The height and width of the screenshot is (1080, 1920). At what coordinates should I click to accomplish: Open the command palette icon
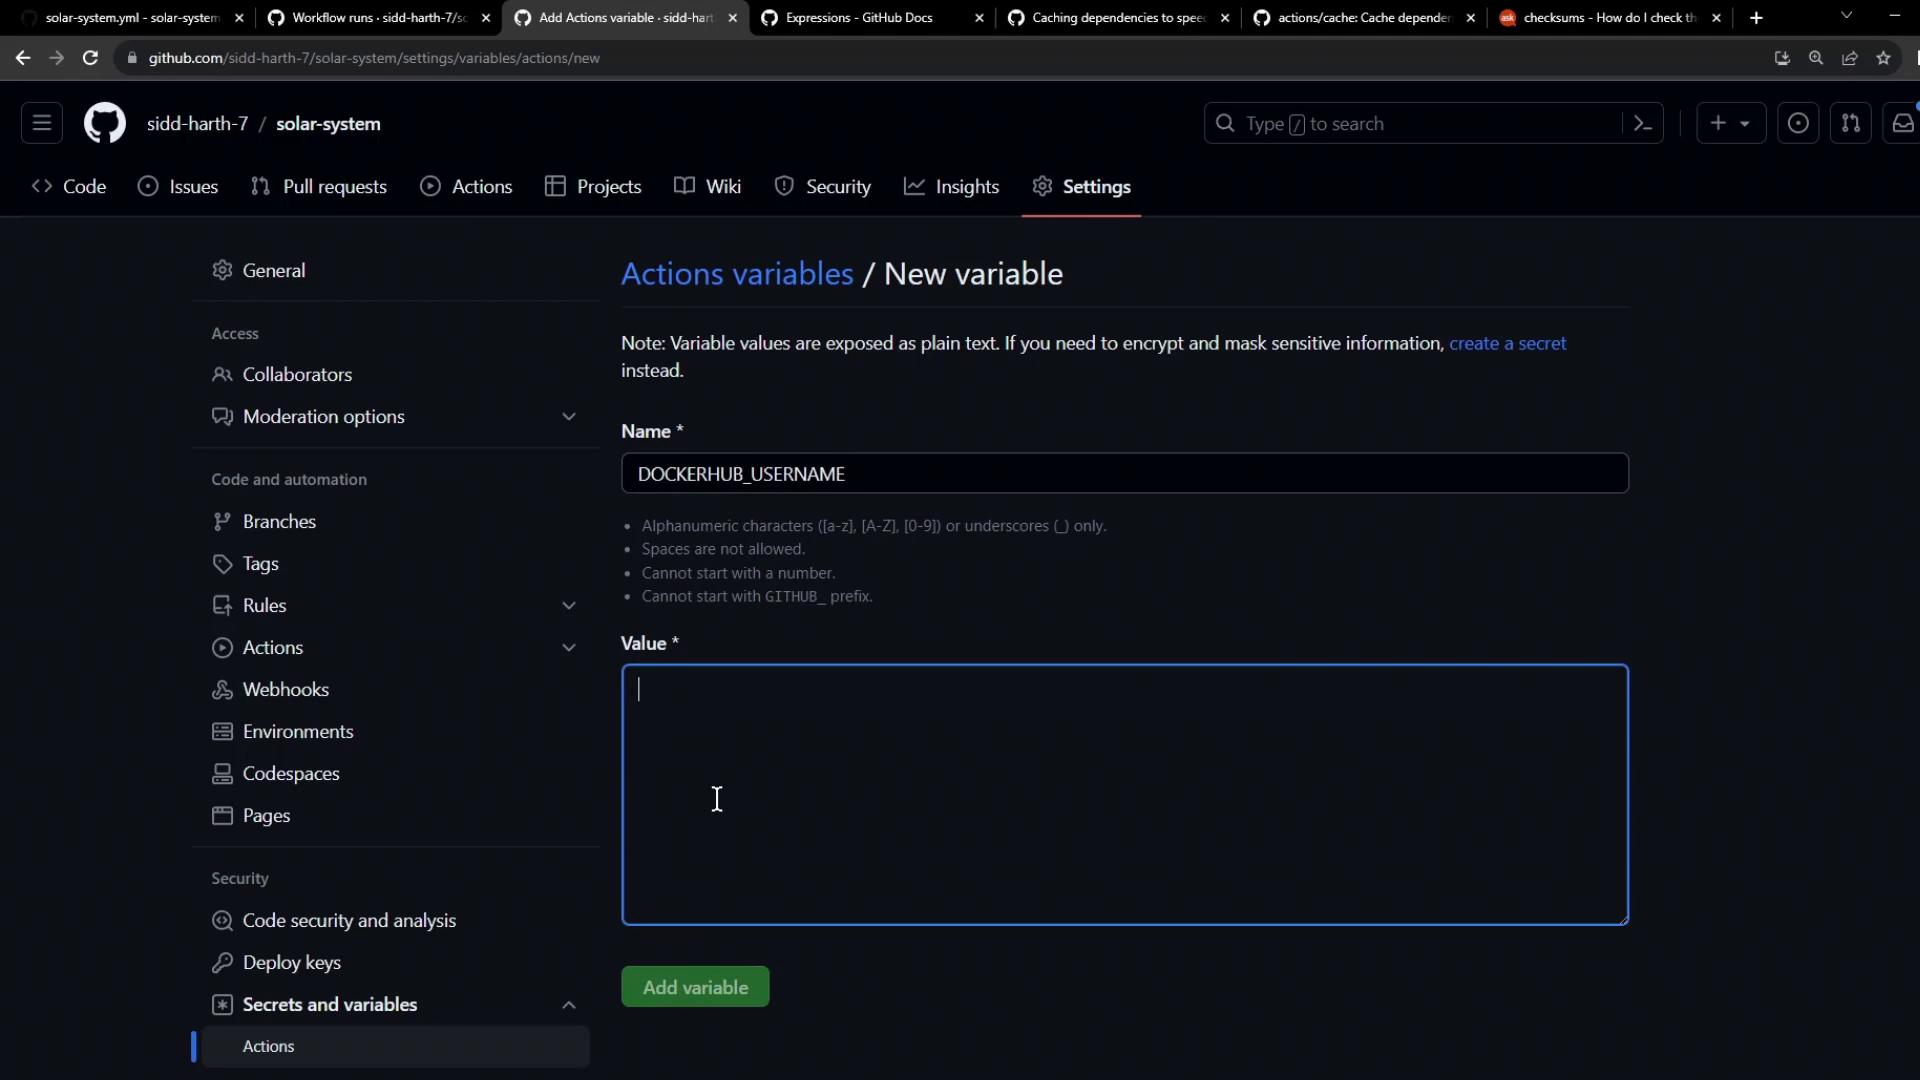[1642, 124]
